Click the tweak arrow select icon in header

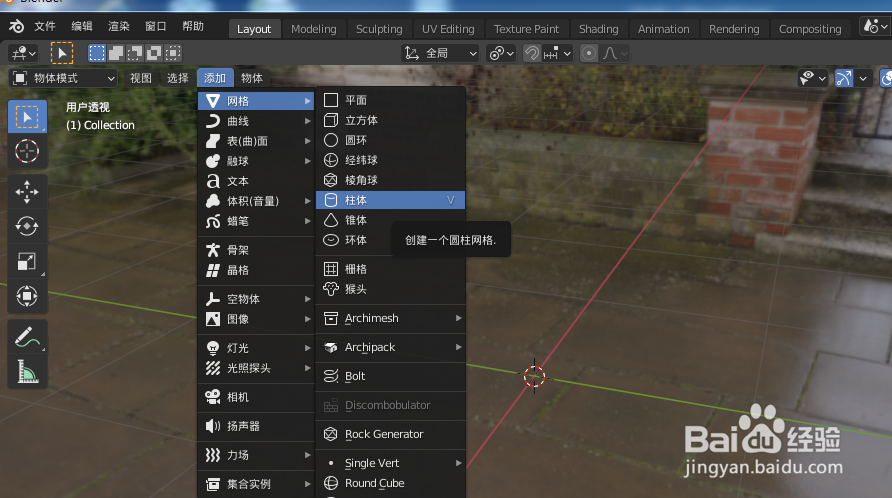[61, 53]
